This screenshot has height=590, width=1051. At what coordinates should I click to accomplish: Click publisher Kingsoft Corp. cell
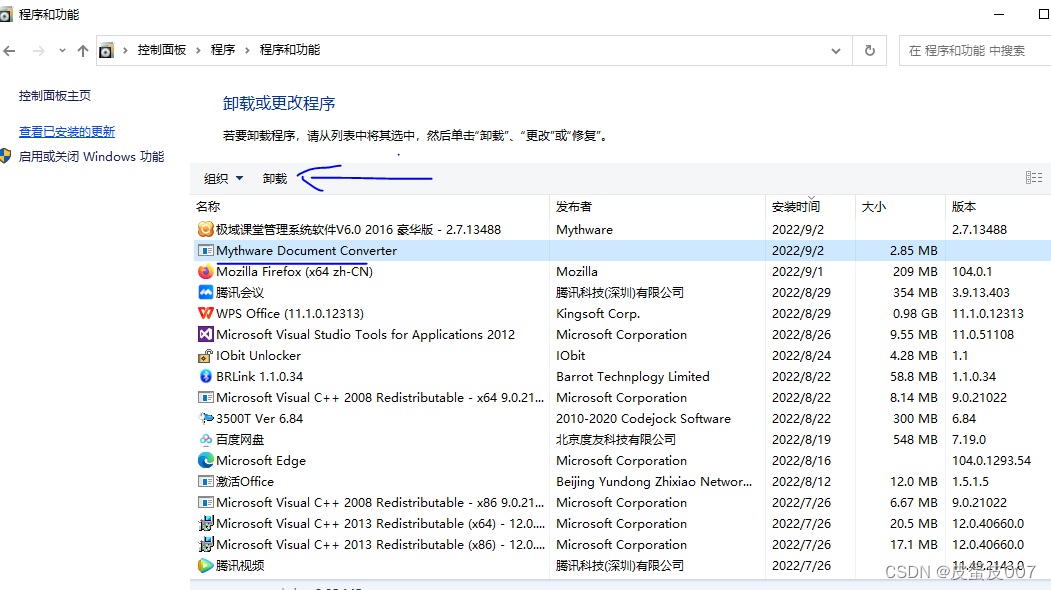[x=598, y=313]
